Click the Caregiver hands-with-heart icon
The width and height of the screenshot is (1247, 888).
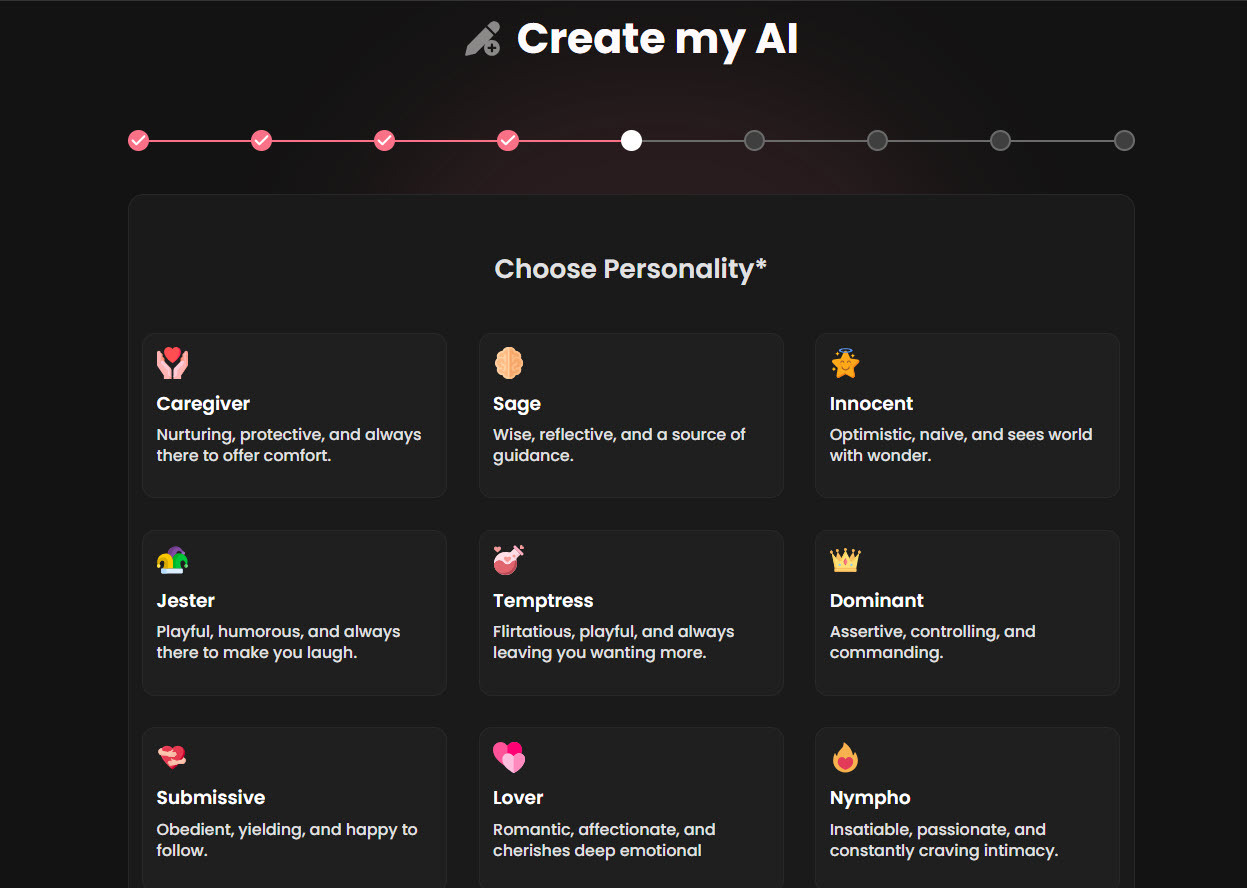[x=172, y=363]
